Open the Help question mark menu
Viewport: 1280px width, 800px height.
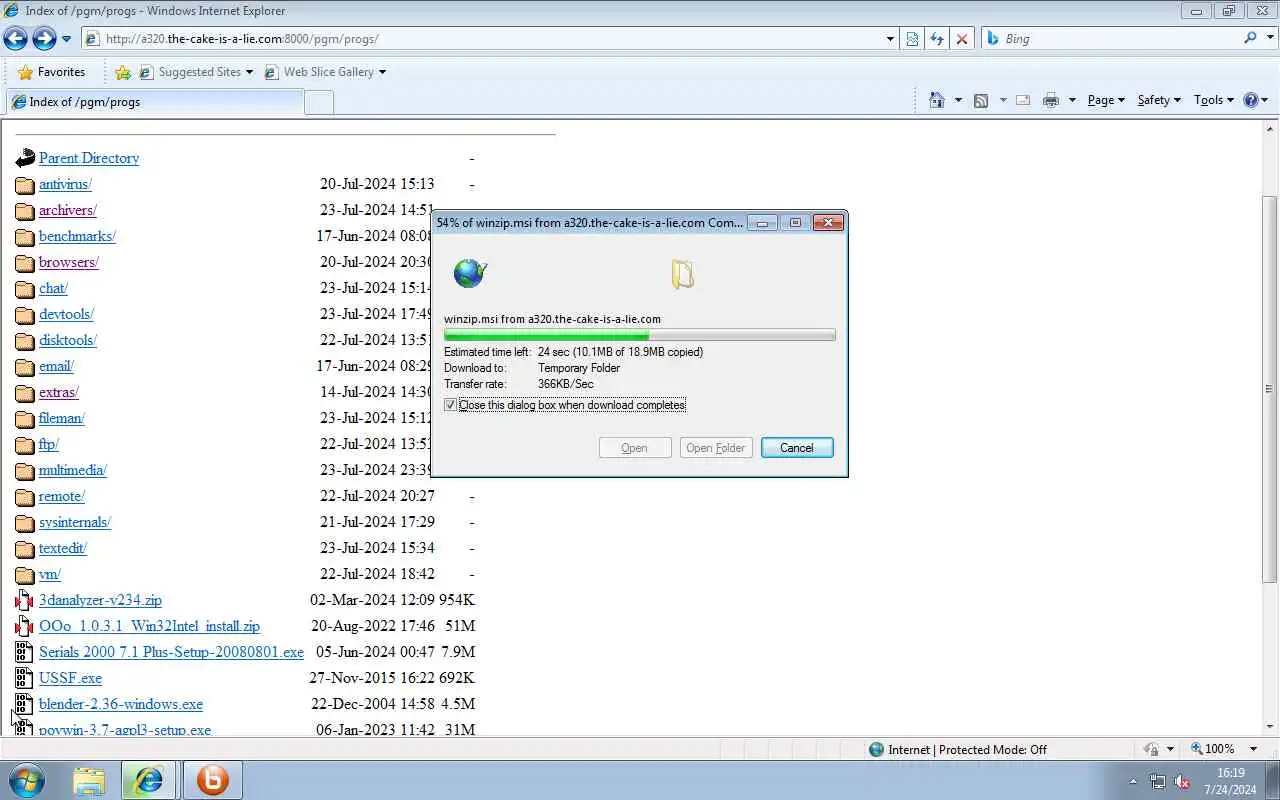[1255, 100]
